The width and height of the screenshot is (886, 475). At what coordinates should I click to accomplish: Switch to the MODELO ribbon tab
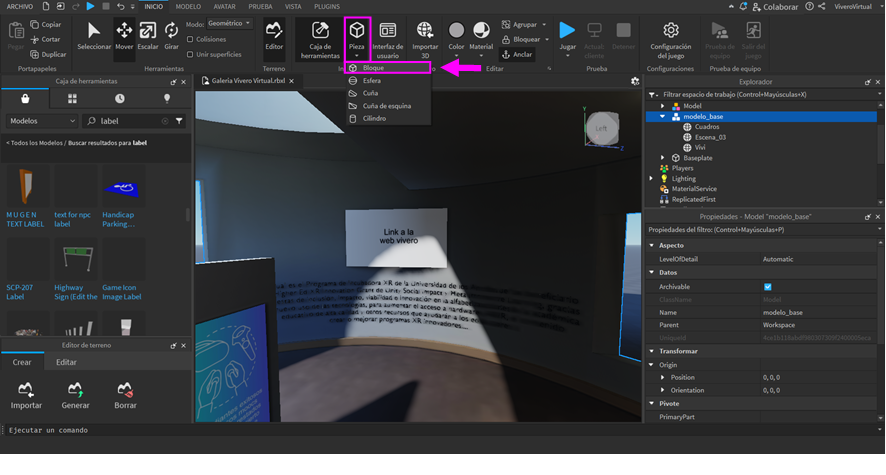coord(188,6)
